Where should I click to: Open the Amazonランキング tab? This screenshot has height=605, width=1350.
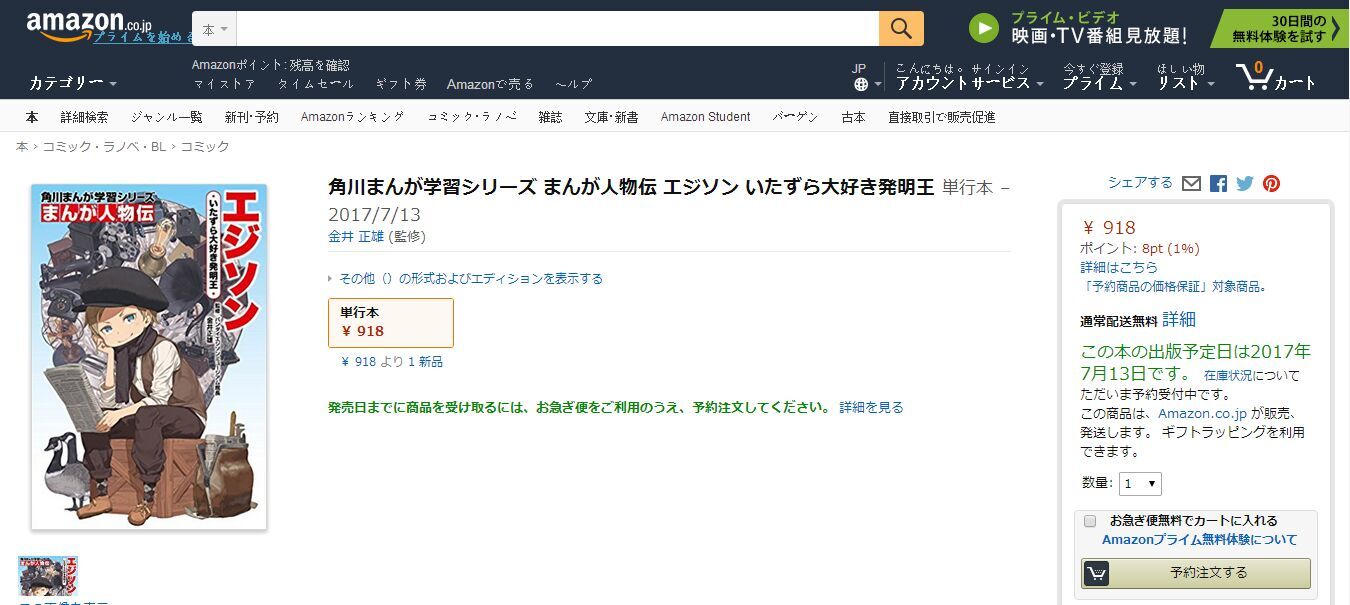tap(352, 117)
